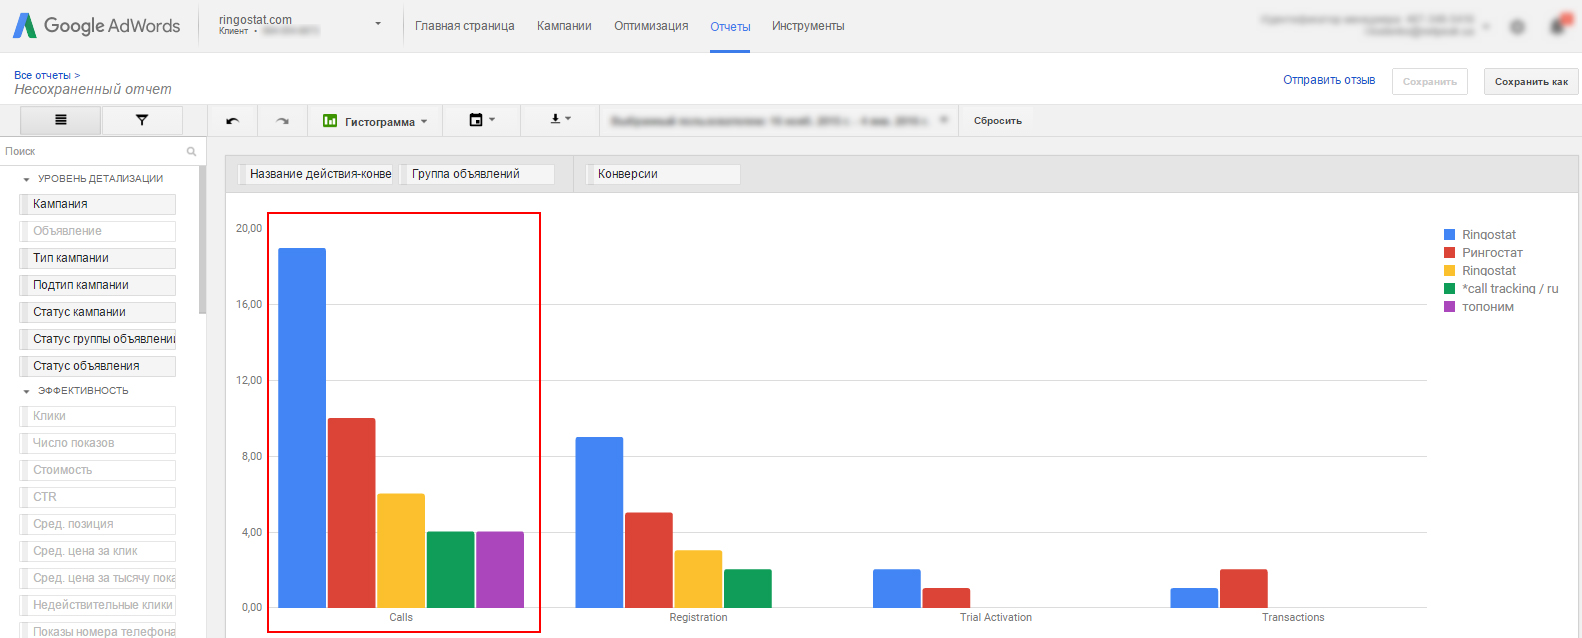Click the purple Calls bar
This screenshot has height=638, width=1582.
point(500,570)
